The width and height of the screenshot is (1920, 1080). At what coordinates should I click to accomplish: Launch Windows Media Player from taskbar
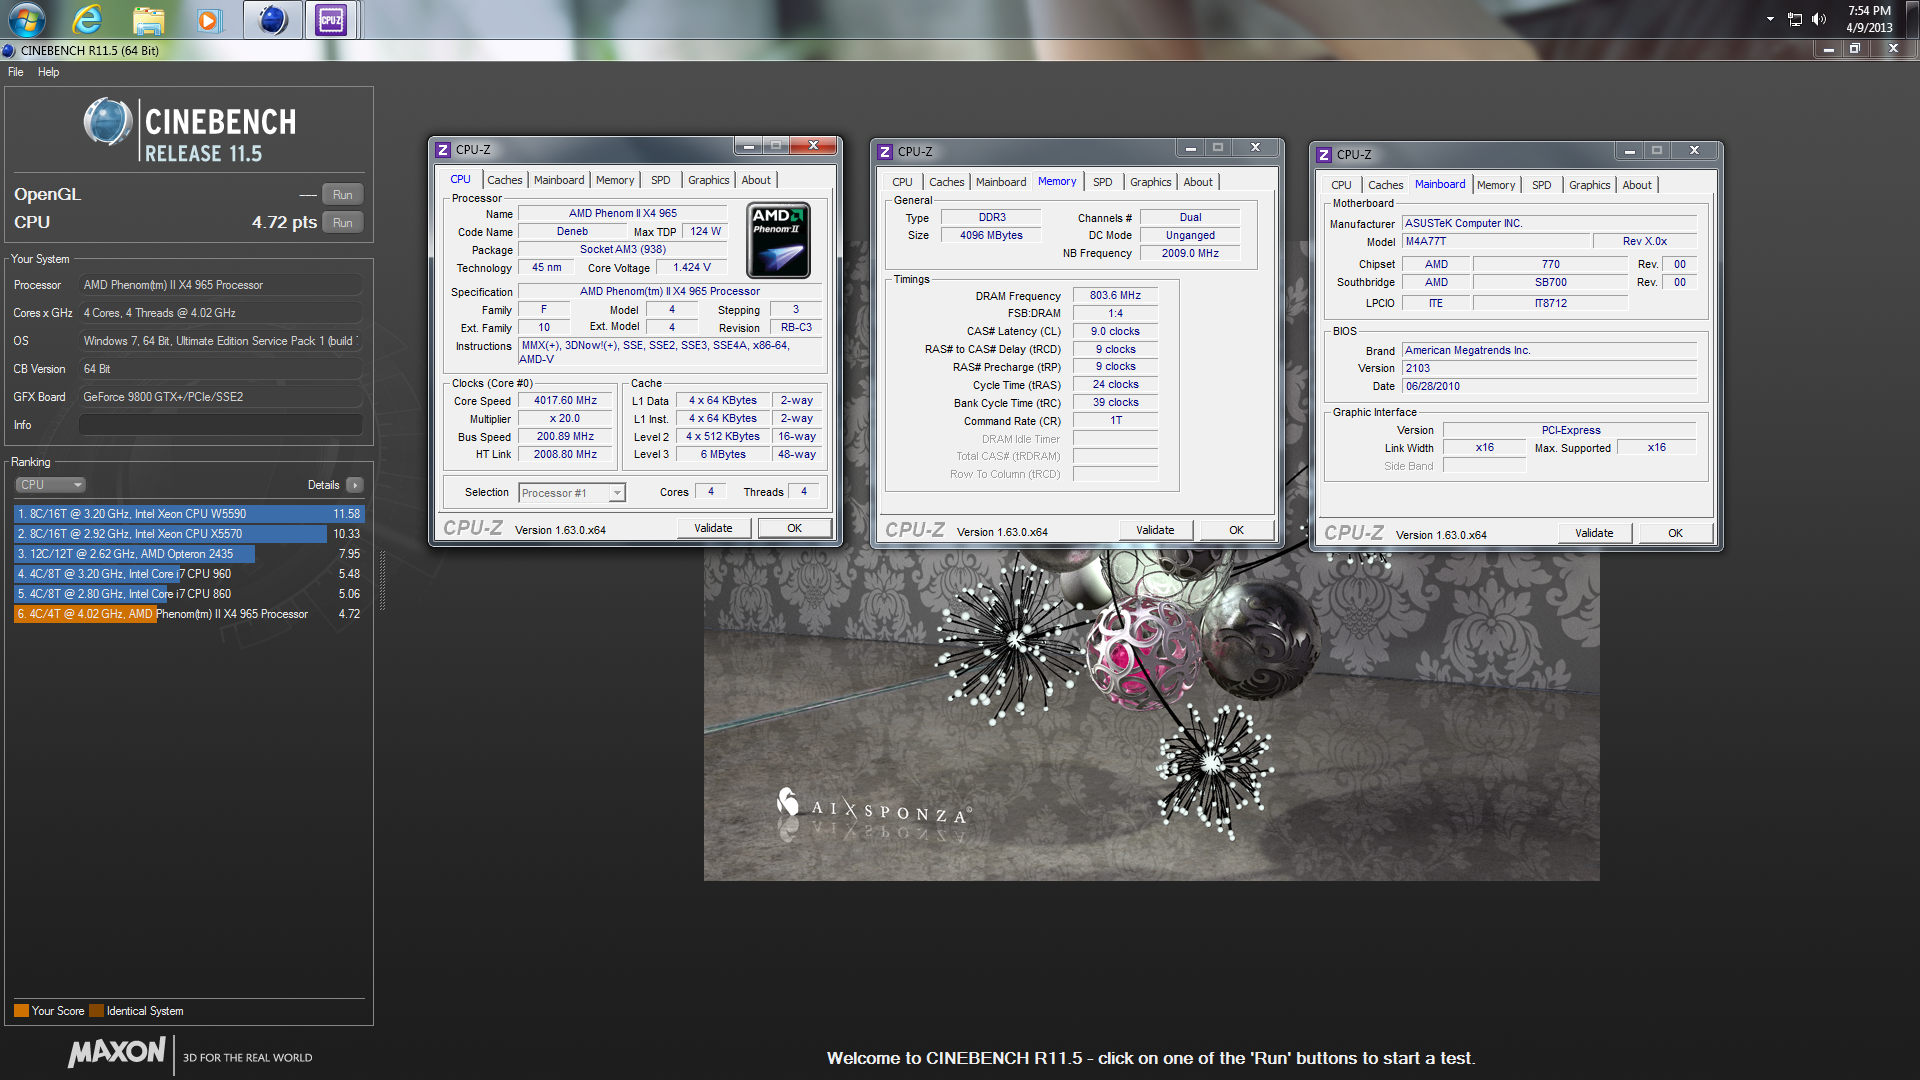click(x=208, y=19)
